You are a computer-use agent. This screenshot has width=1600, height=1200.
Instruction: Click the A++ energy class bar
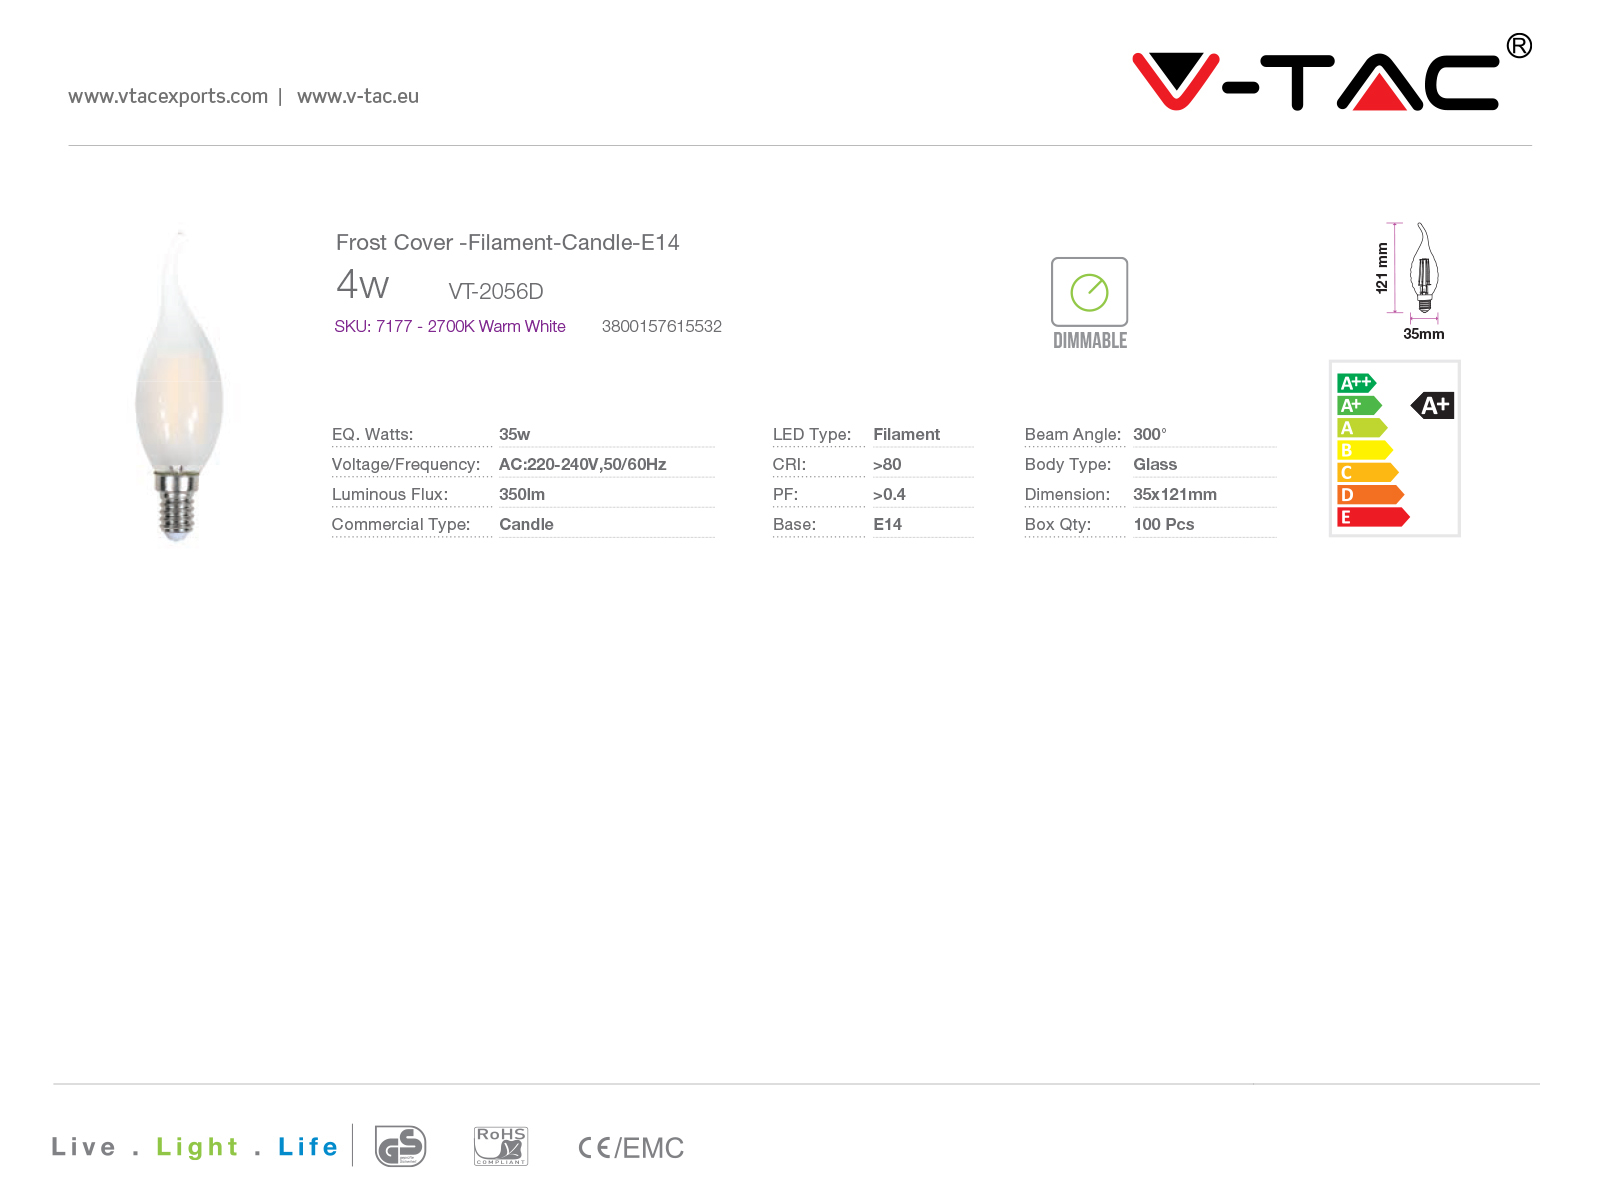[1357, 383]
